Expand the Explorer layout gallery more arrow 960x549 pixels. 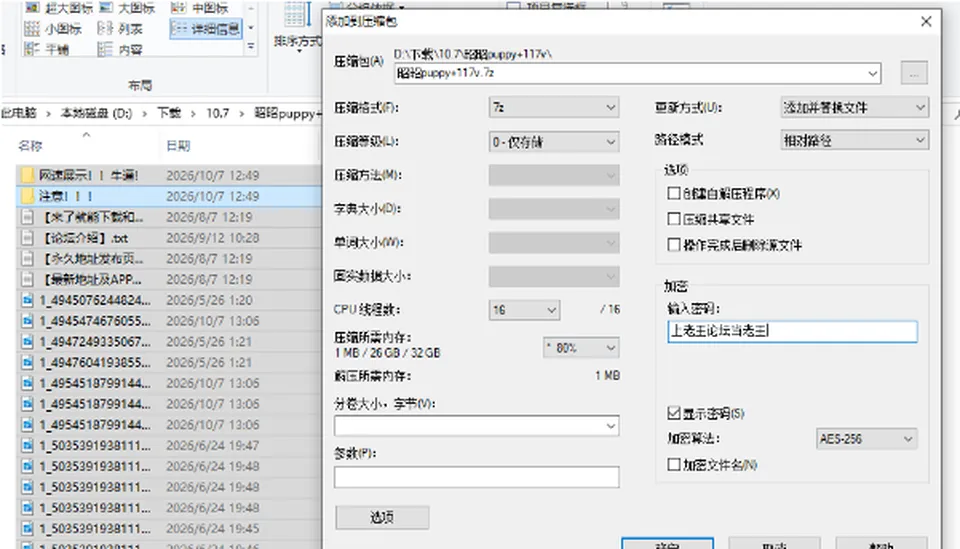tap(250, 47)
